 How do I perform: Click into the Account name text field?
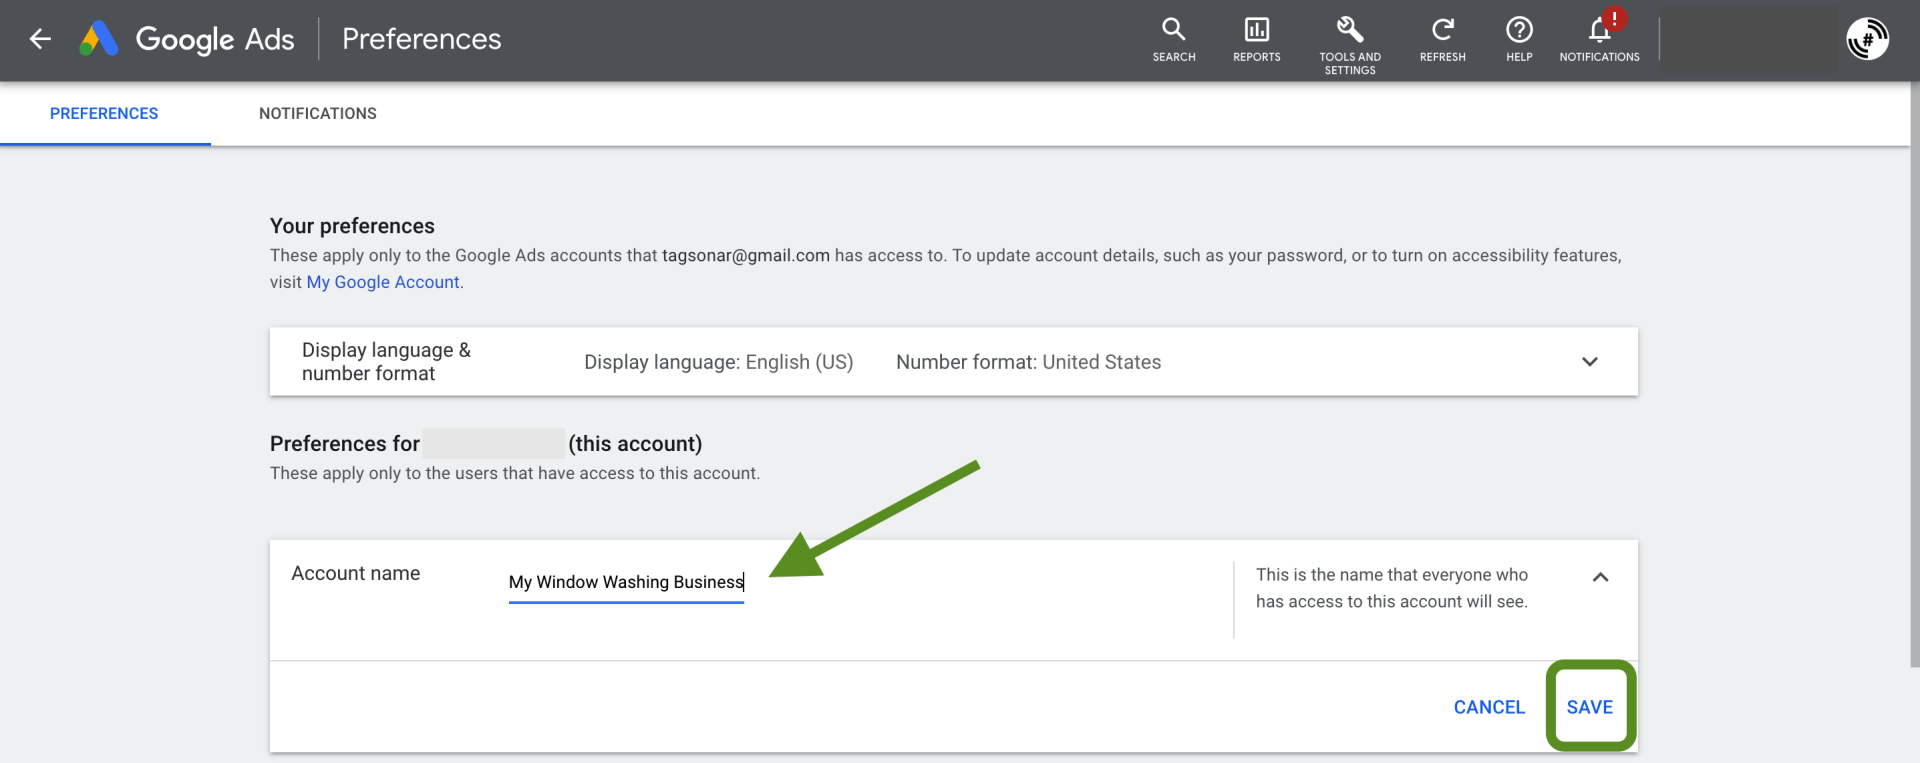(x=626, y=583)
